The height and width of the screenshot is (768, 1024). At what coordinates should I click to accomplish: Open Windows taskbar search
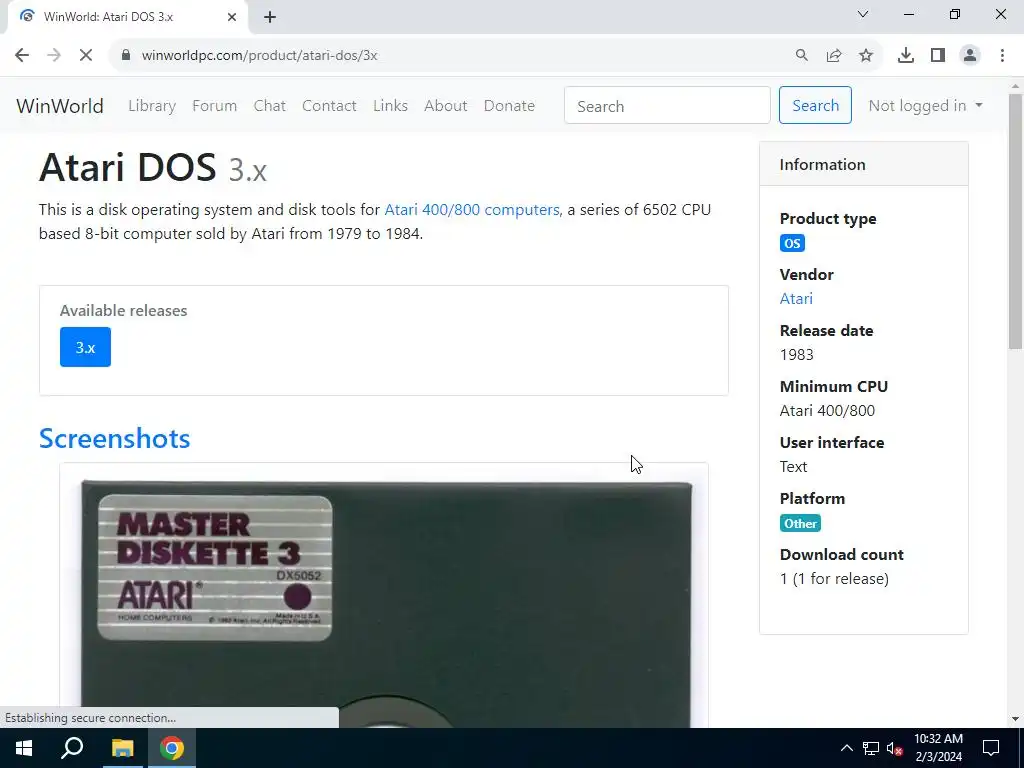[72, 748]
